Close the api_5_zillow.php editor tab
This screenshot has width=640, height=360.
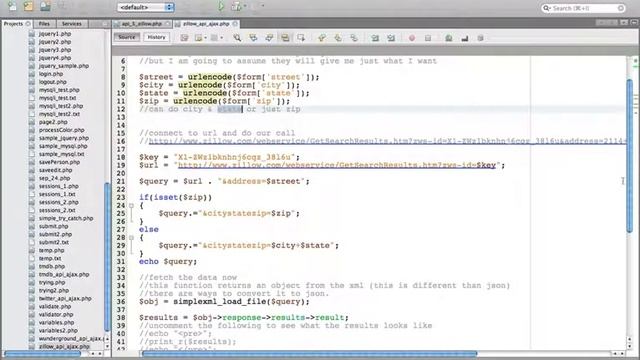167,24
